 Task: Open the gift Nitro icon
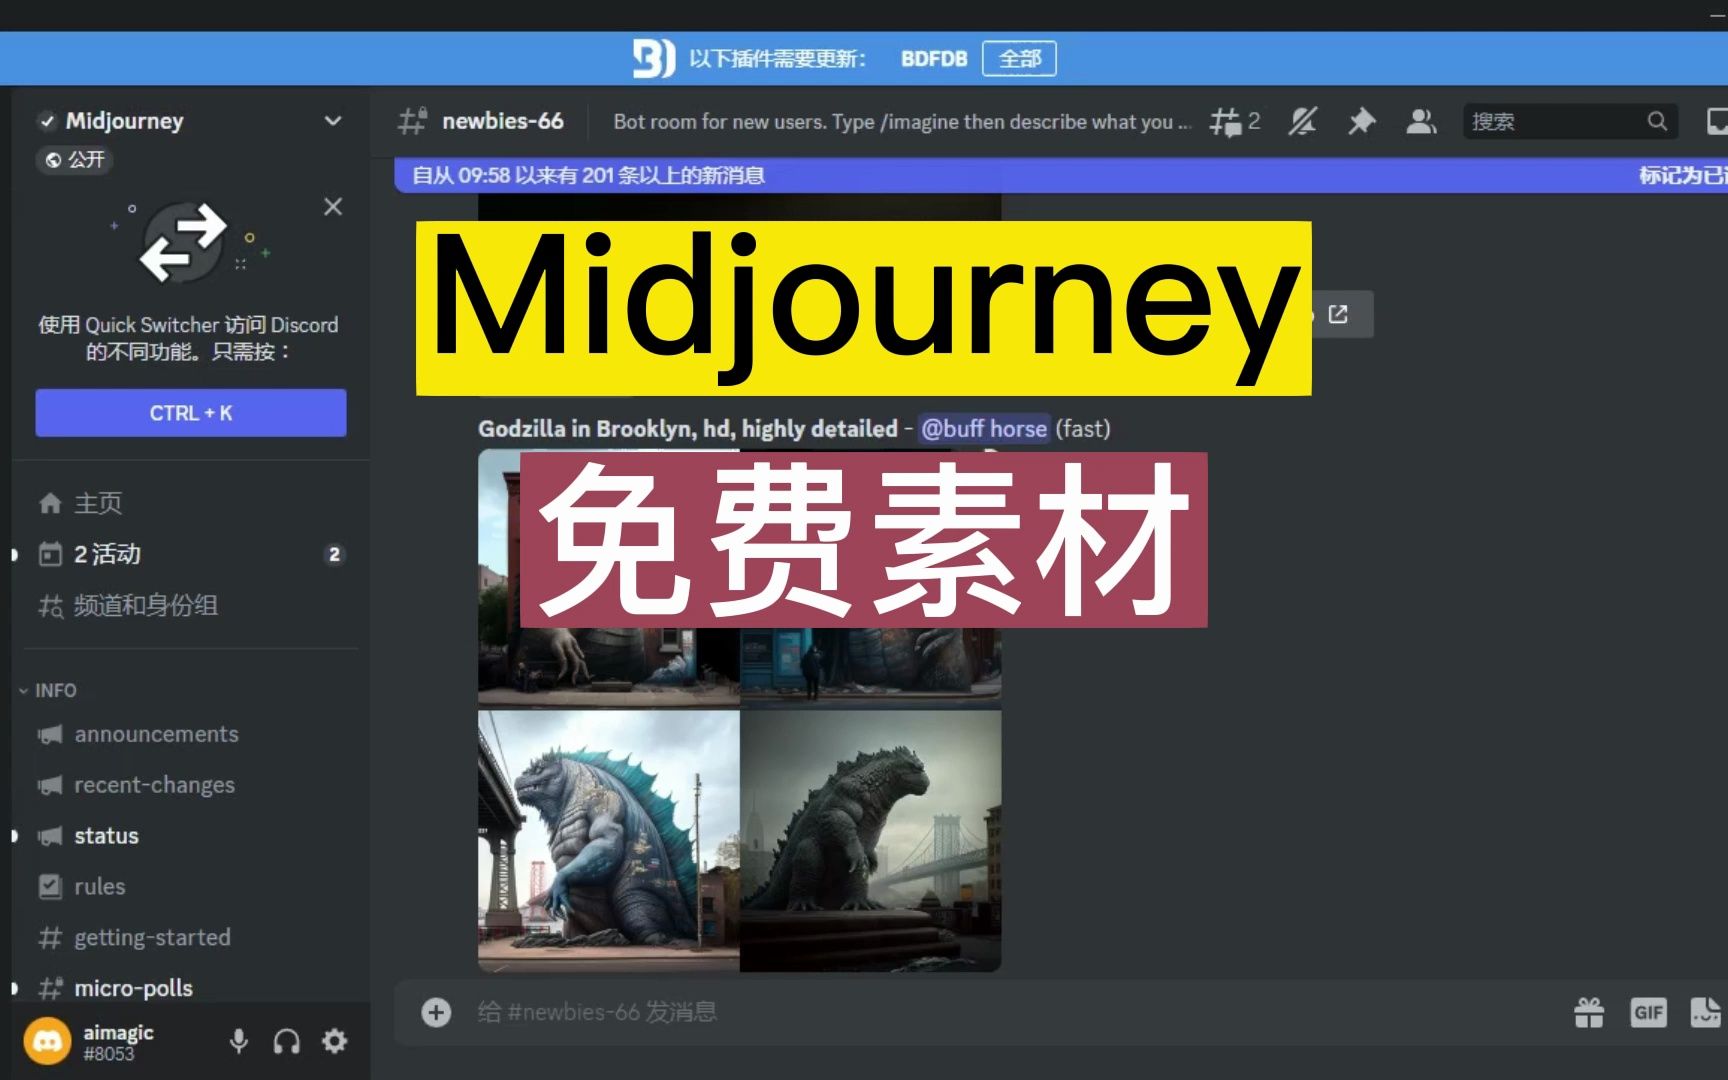pyautogui.click(x=1589, y=1012)
